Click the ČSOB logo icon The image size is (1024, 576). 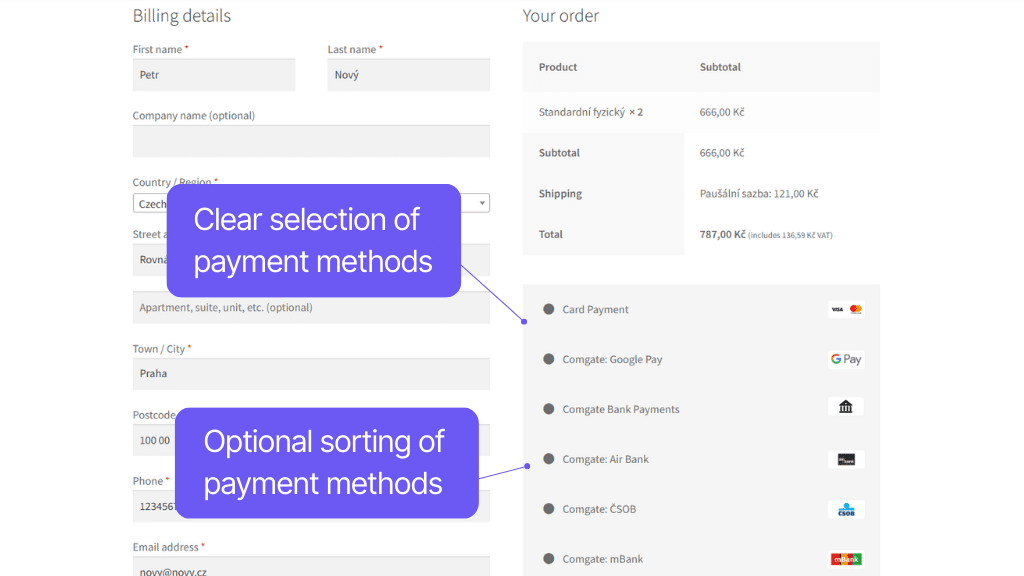pos(846,509)
